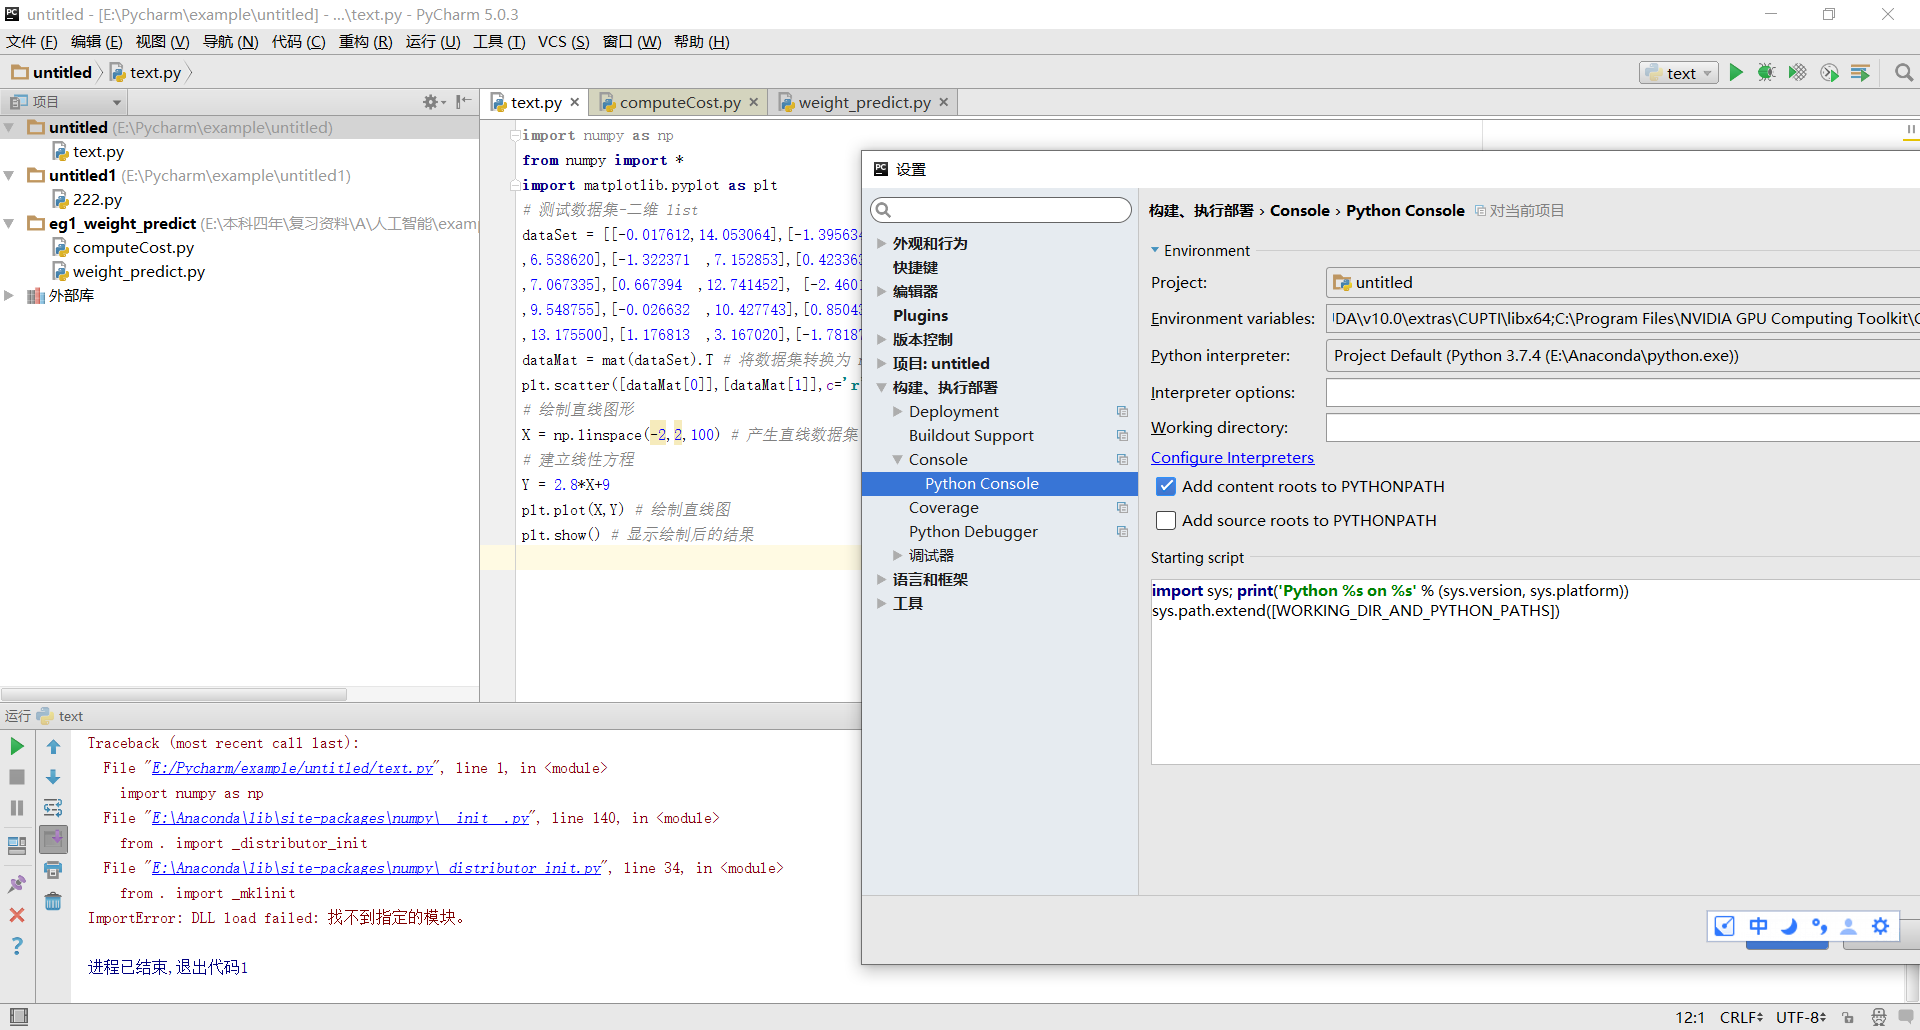
Task: Click the profile run icon in toolbar
Action: click(1829, 73)
